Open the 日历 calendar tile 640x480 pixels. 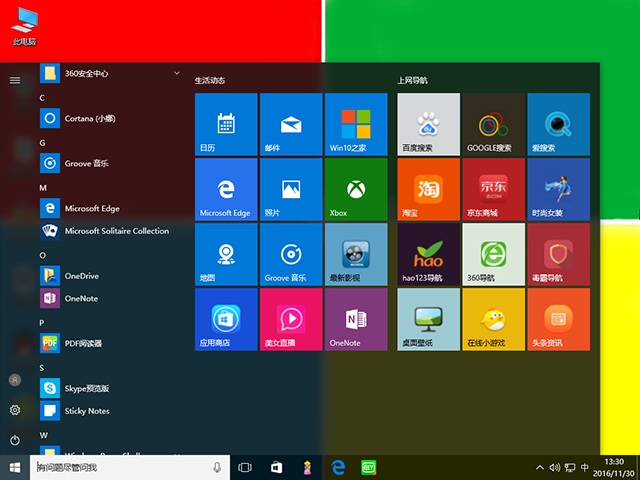pos(226,124)
